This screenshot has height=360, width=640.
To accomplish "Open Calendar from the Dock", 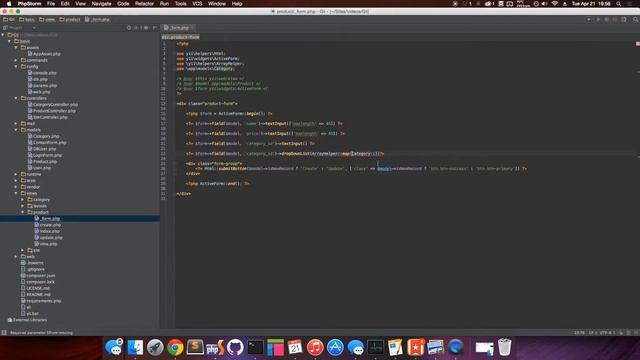I will (x=295, y=348).
